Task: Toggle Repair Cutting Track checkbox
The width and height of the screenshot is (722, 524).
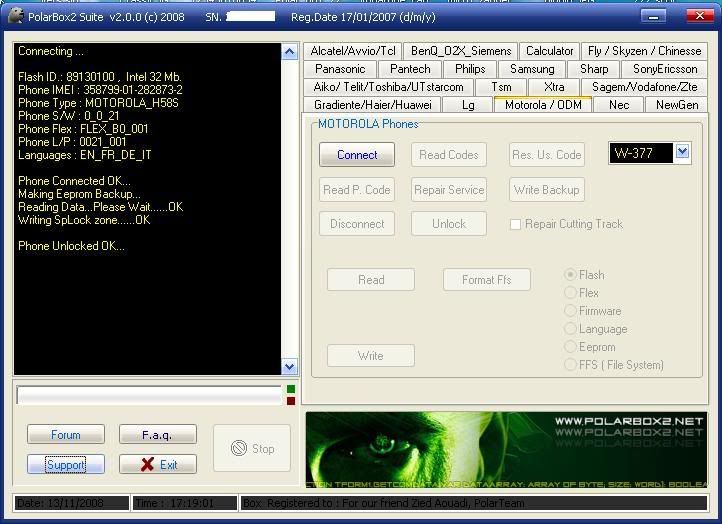Action: click(516, 224)
